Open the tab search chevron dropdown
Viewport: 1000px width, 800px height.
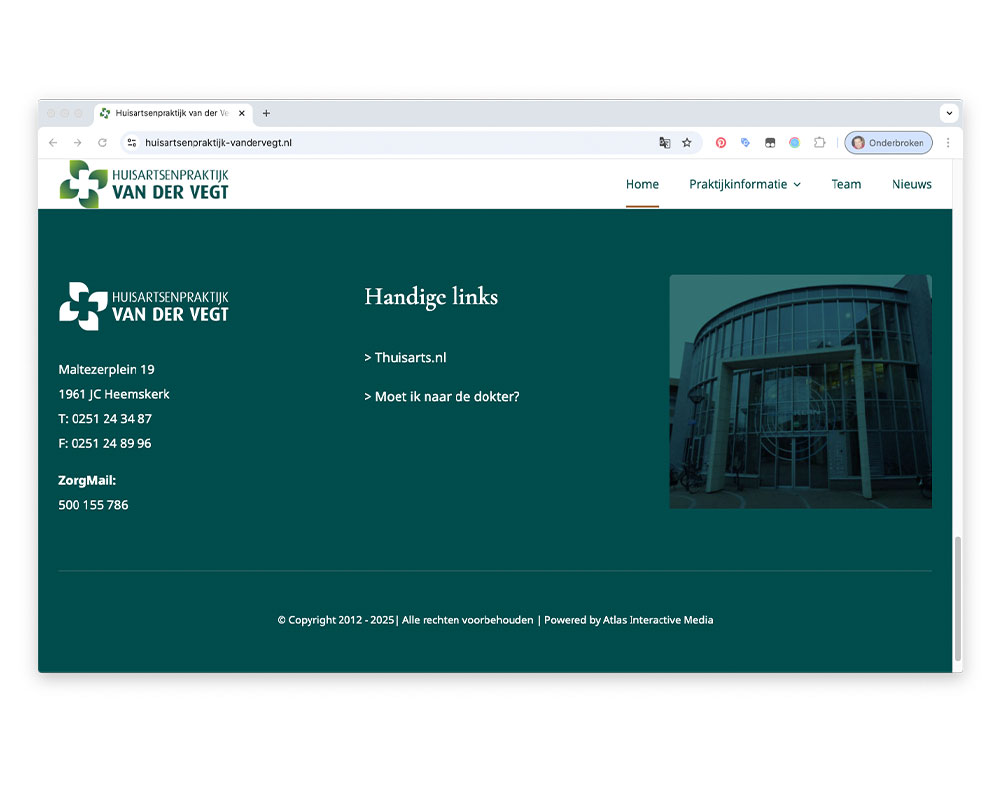pyautogui.click(x=948, y=114)
